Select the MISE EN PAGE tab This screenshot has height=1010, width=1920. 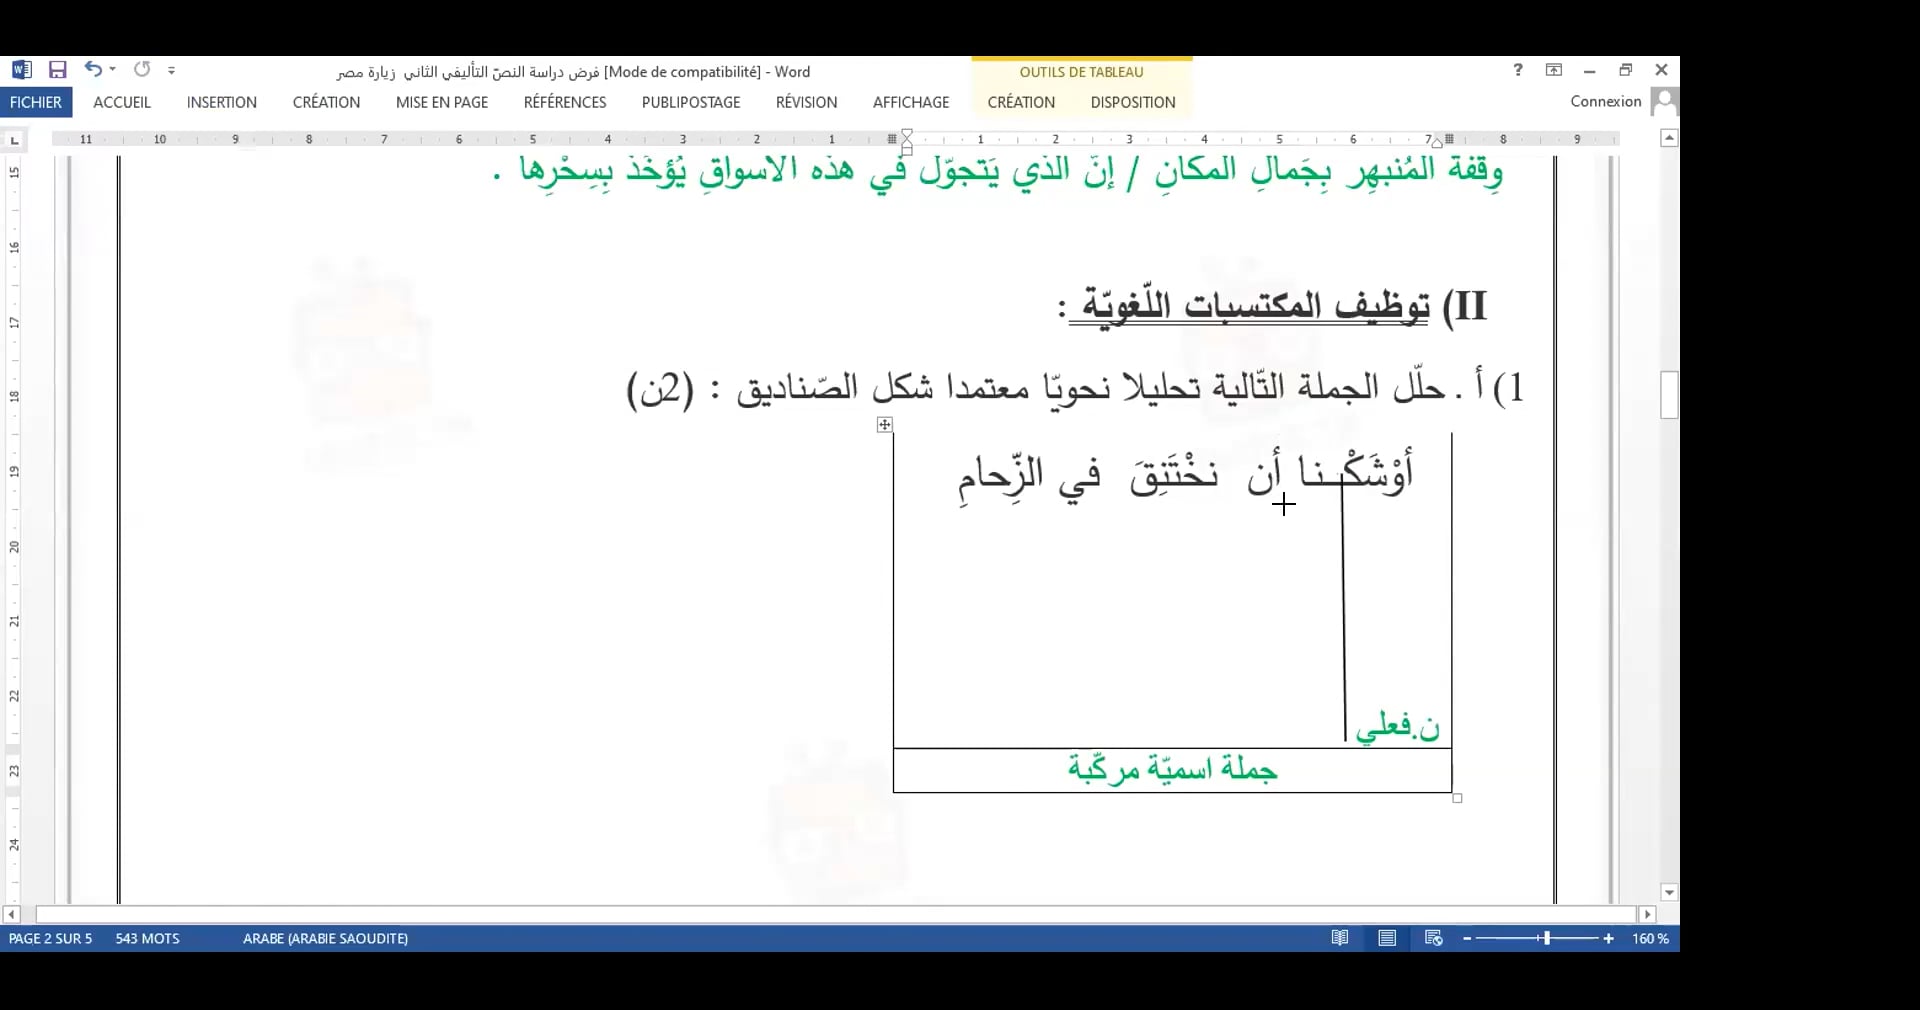coord(442,102)
